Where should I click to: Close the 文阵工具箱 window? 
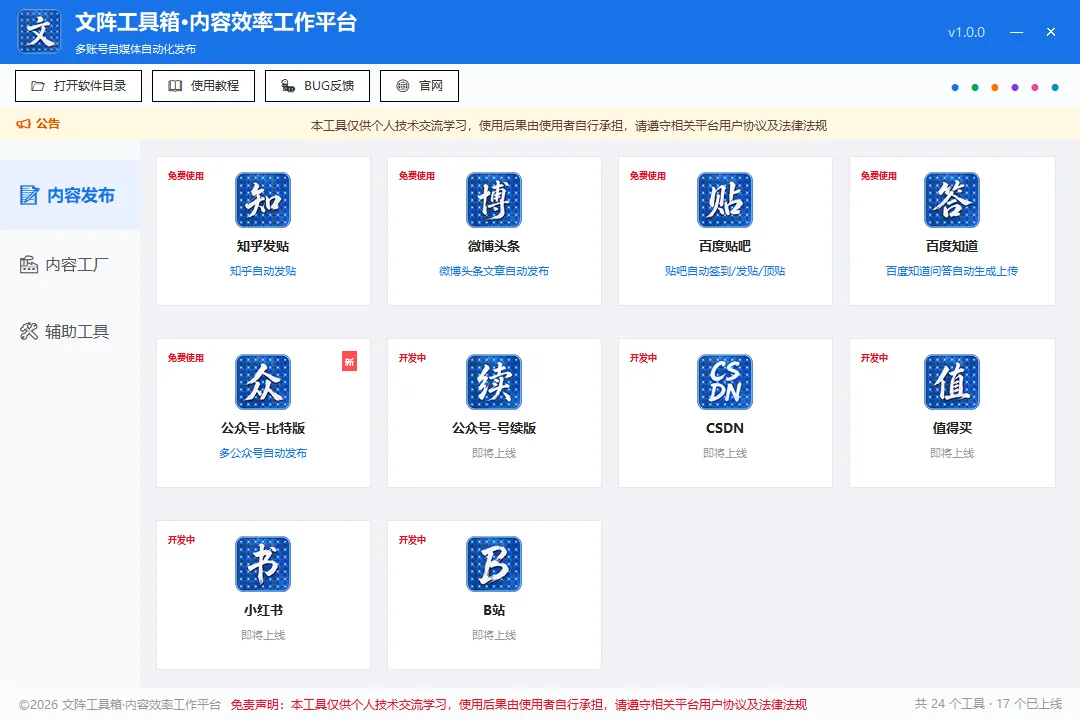click(x=1050, y=32)
